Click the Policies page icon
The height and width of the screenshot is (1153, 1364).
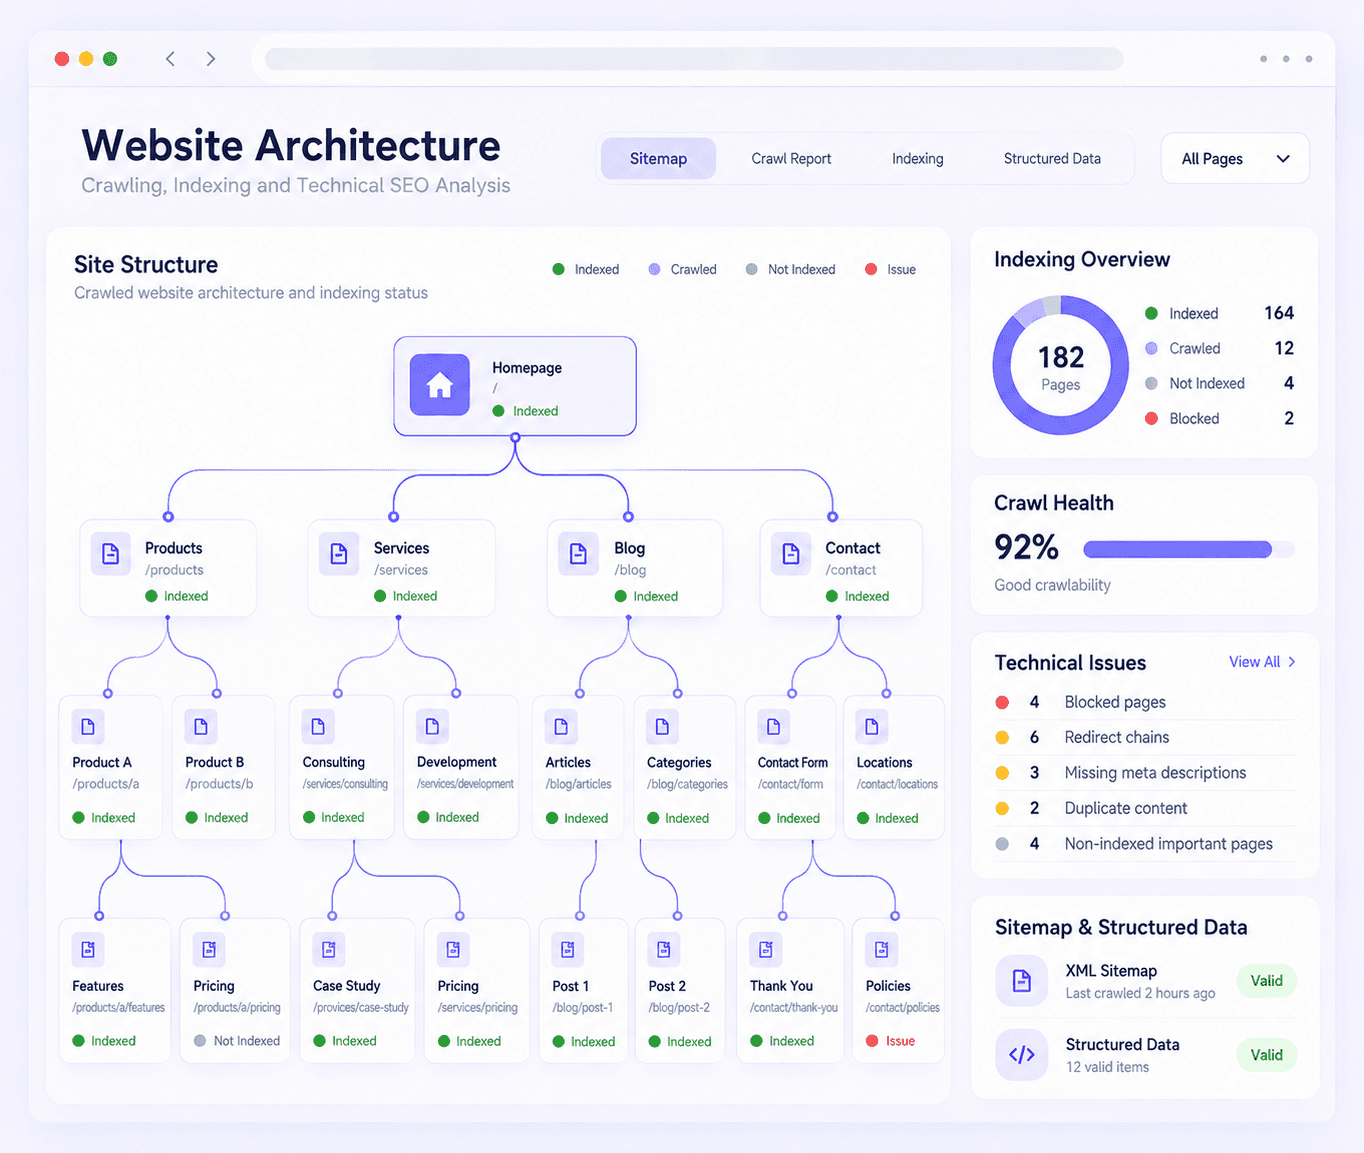coord(882,949)
